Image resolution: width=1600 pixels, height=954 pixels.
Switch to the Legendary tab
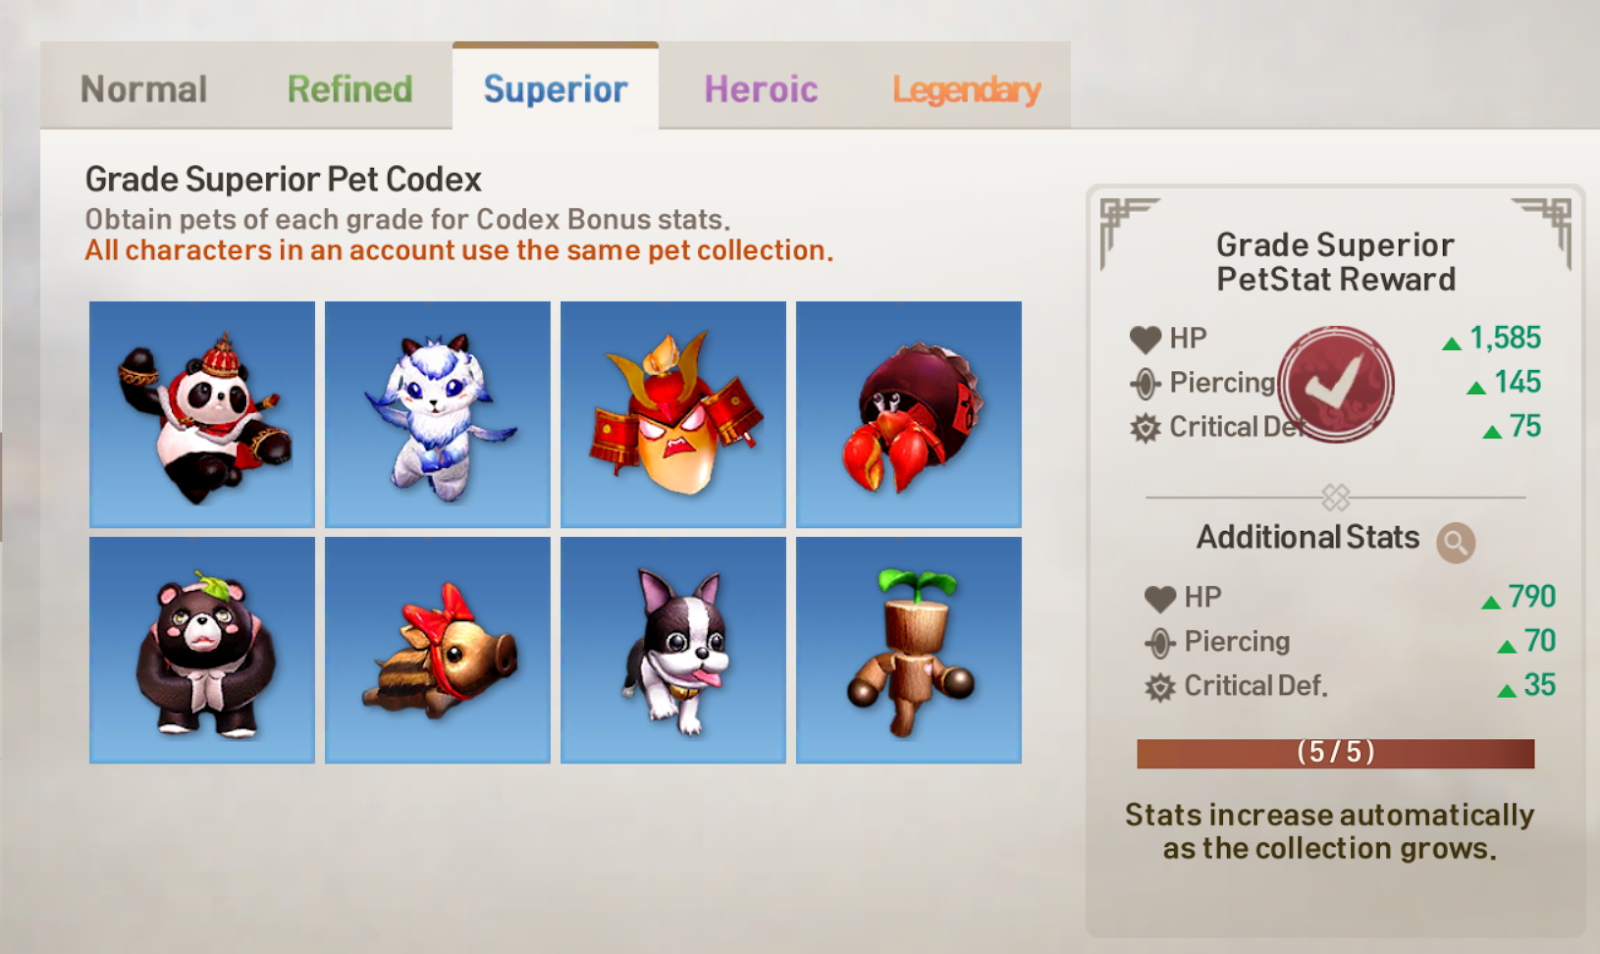(x=967, y=89)
